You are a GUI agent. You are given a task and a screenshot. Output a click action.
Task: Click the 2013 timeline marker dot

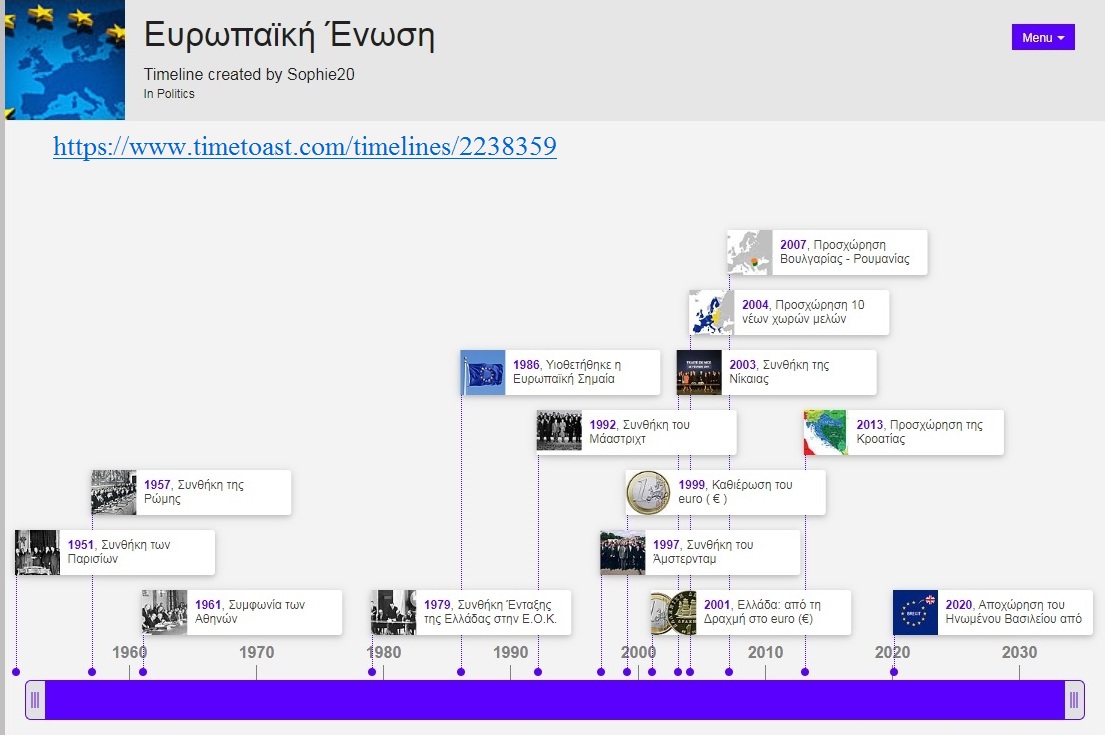(805, 672)
